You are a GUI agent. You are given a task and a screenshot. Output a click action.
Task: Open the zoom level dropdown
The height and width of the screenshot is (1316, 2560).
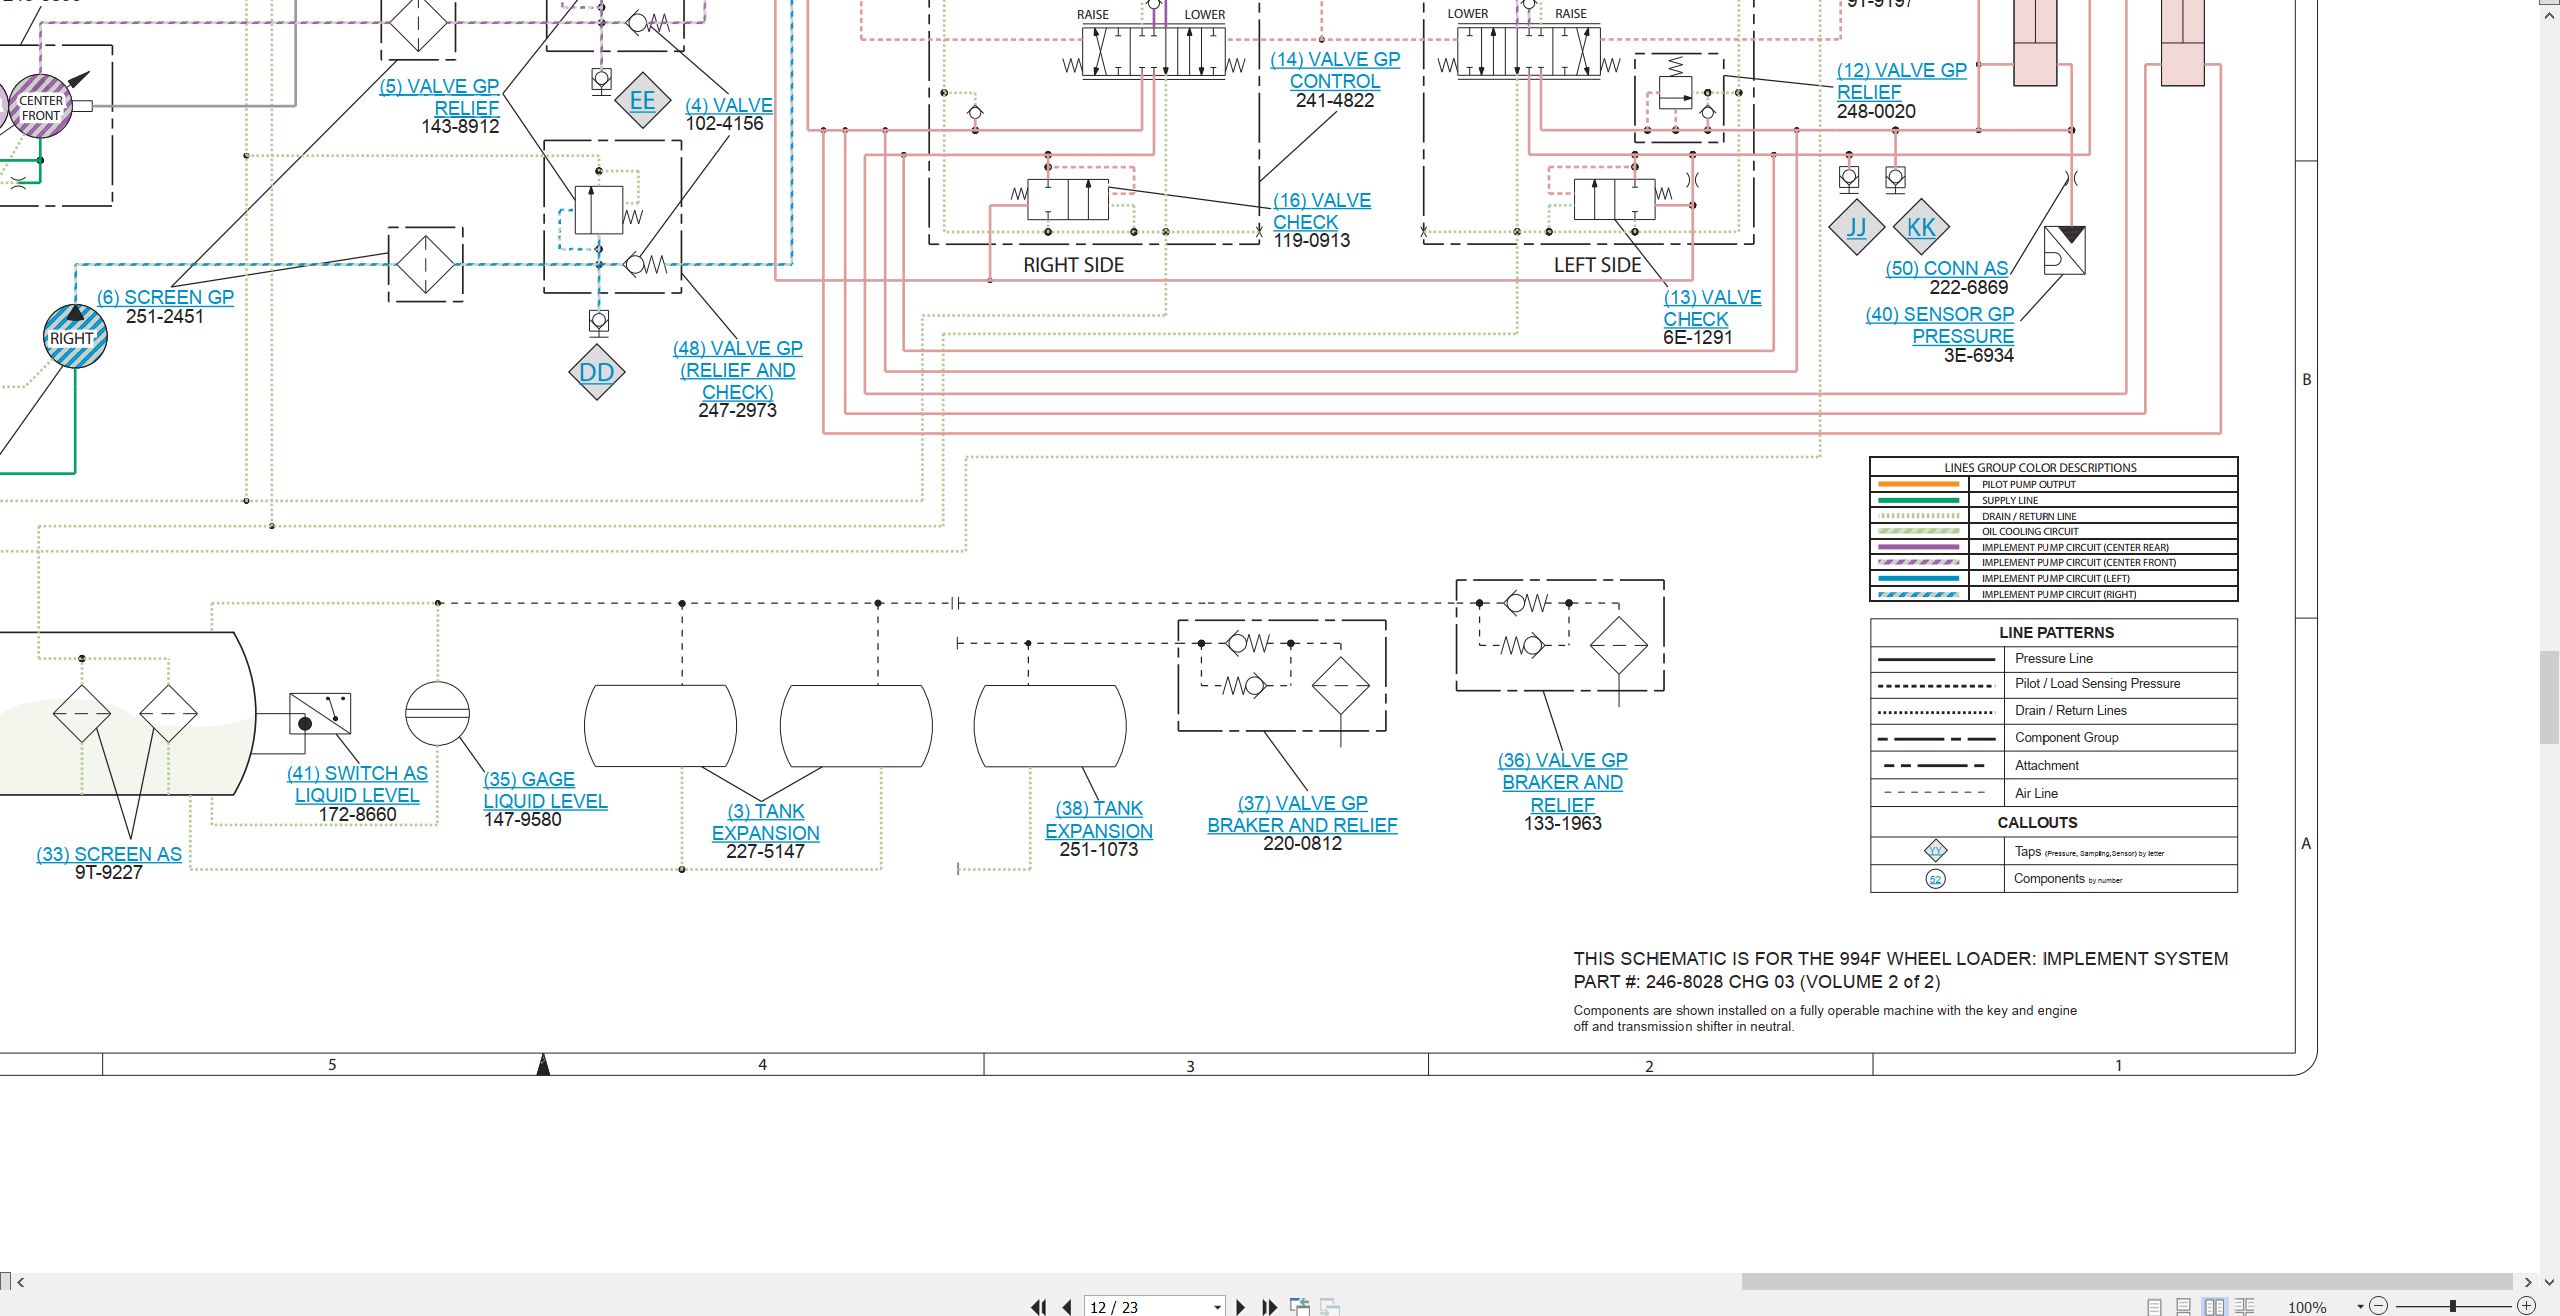pyautogui.click(x=2360, y=1307)
